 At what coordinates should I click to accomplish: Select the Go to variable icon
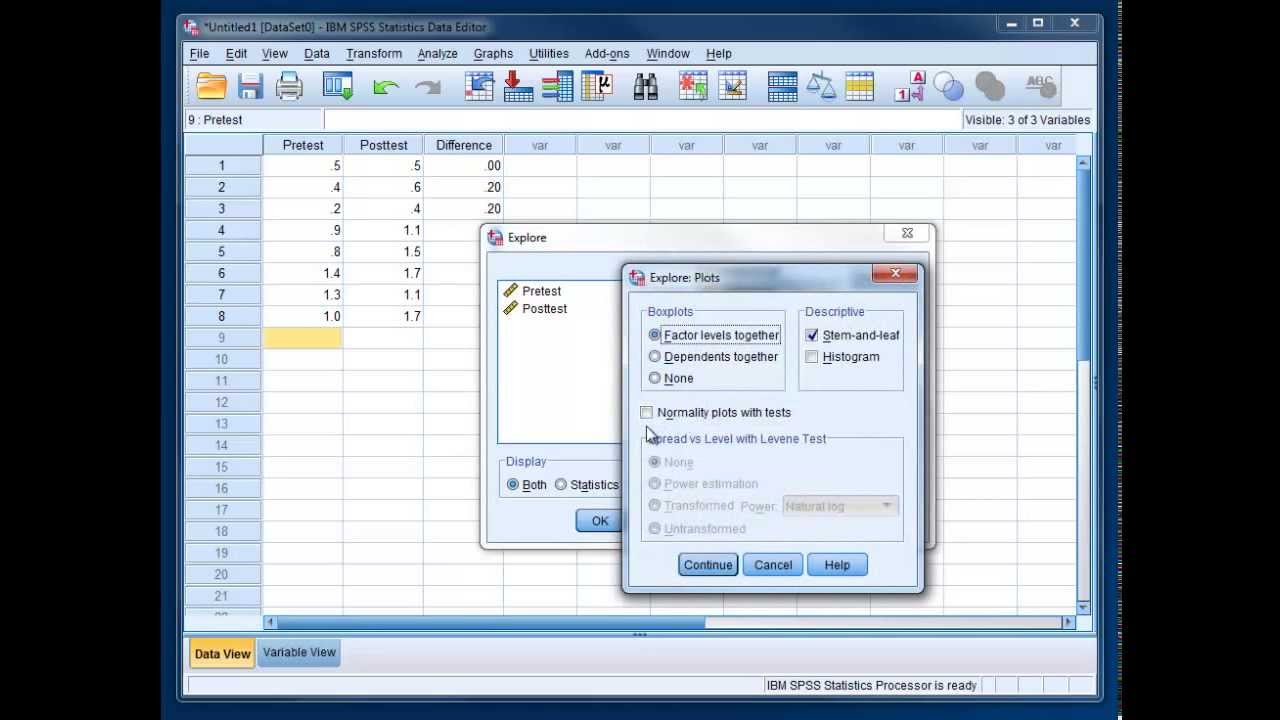tap(518, 87)
